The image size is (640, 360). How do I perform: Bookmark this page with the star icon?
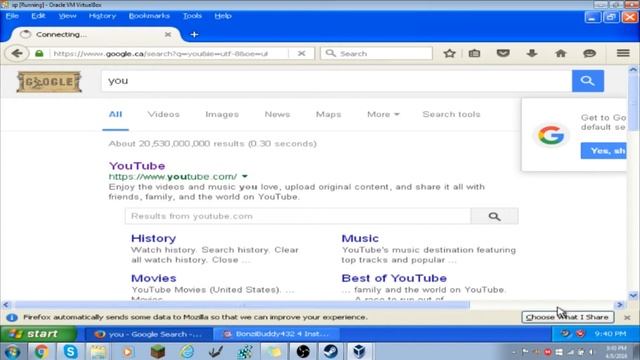click(x=449, y=53)
